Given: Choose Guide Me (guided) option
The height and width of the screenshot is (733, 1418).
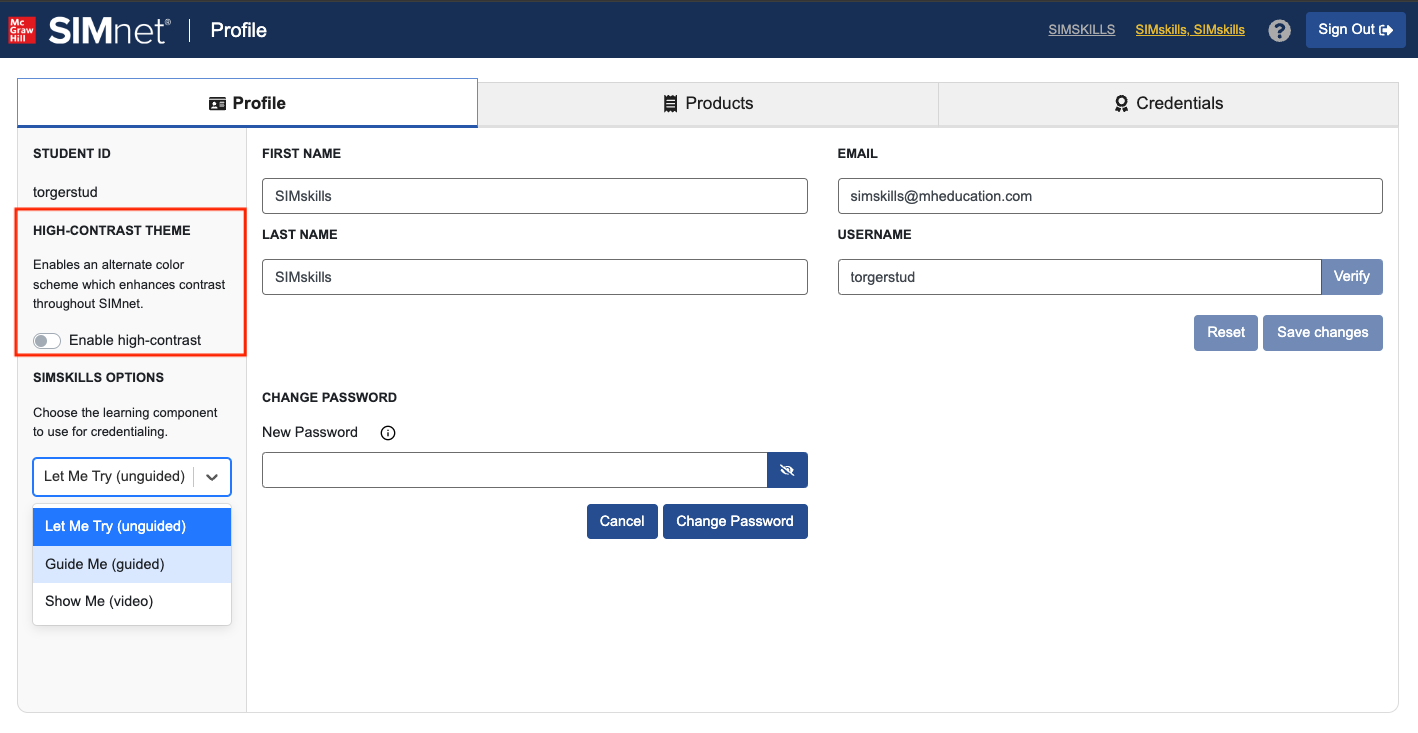Looking at the screenshot, I should pos(132,564).
